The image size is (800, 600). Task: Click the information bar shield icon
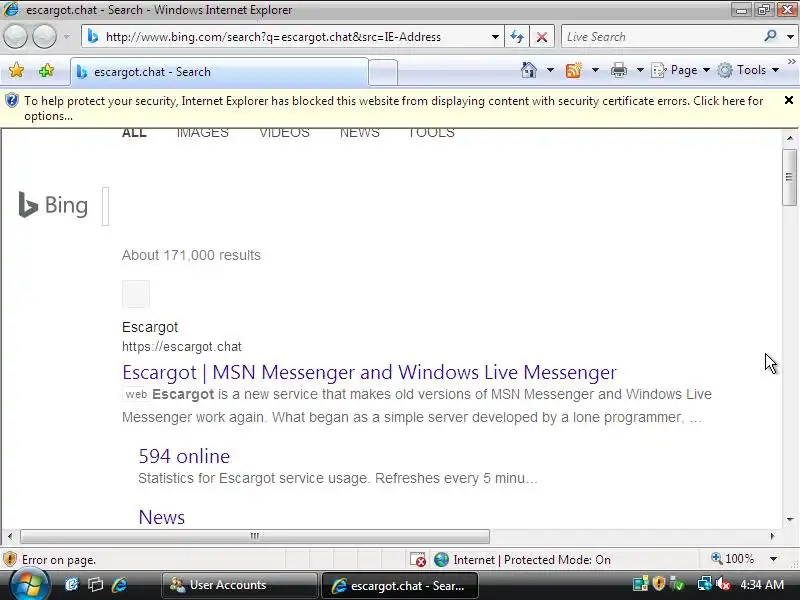click(x=12, y=101)
